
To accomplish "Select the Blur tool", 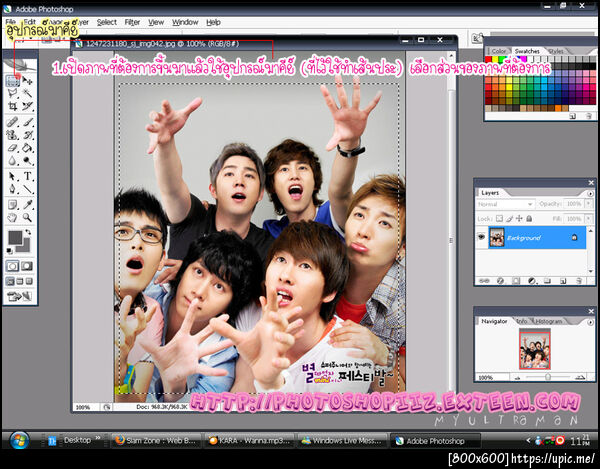I will point(13,161).
